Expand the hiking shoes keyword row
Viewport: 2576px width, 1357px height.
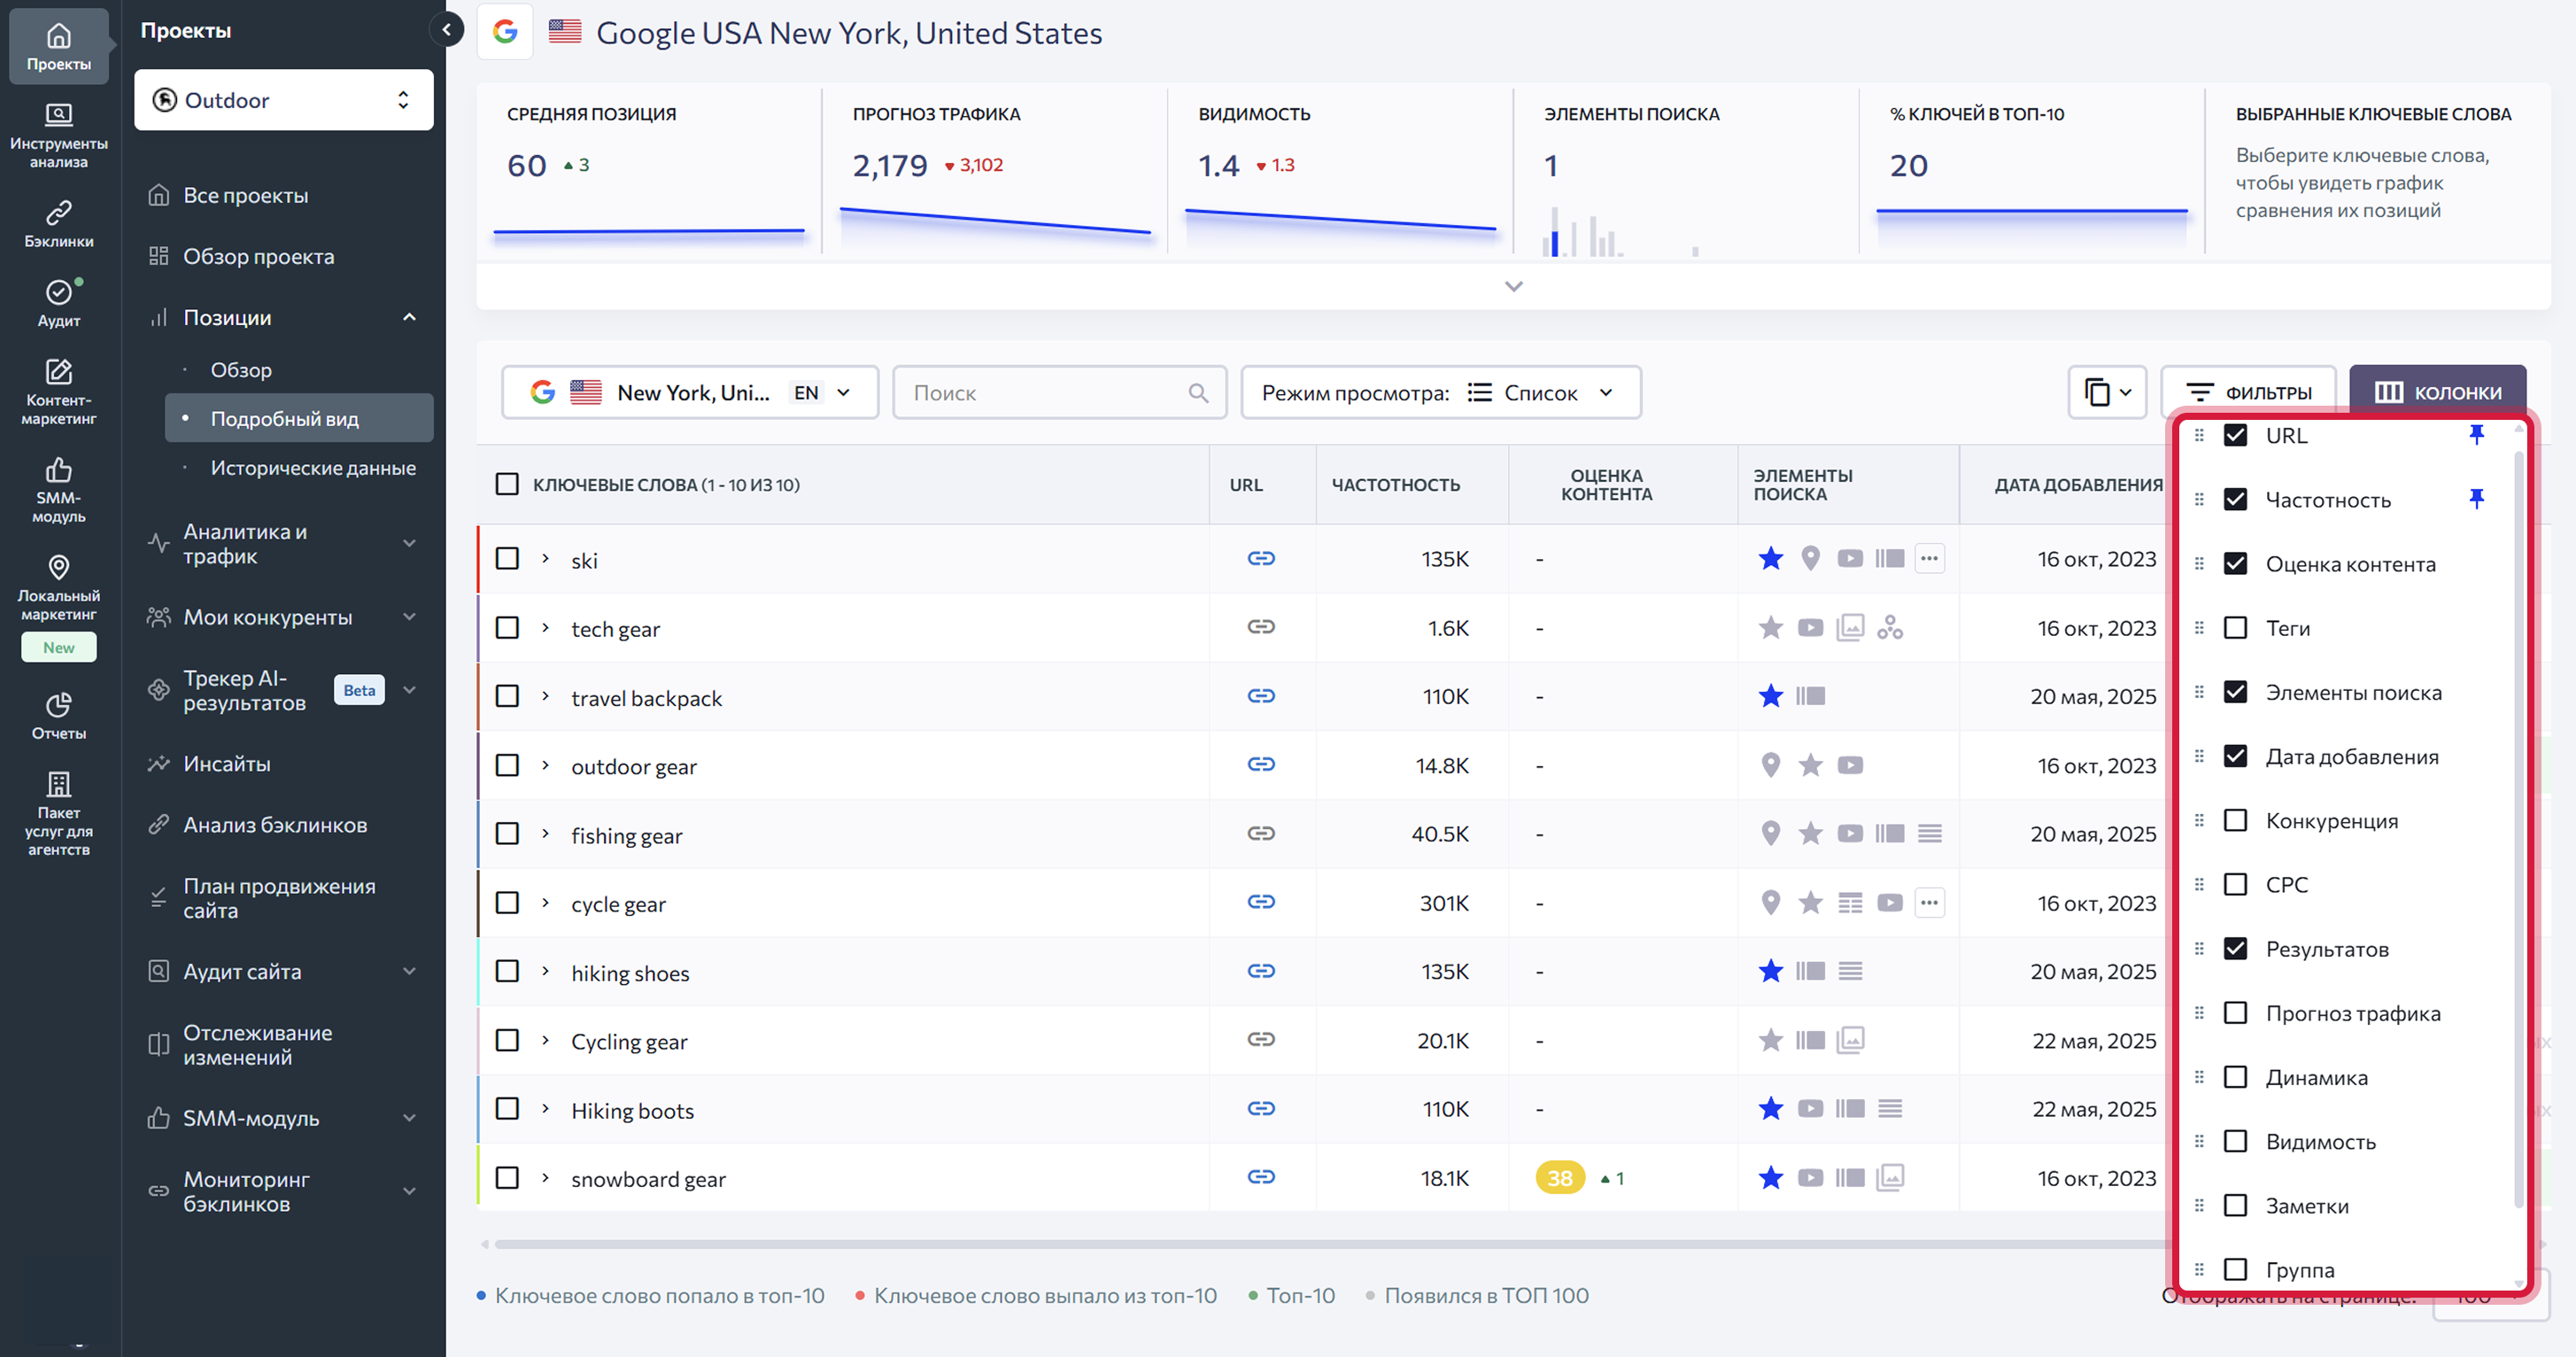[x=545, y=971]
